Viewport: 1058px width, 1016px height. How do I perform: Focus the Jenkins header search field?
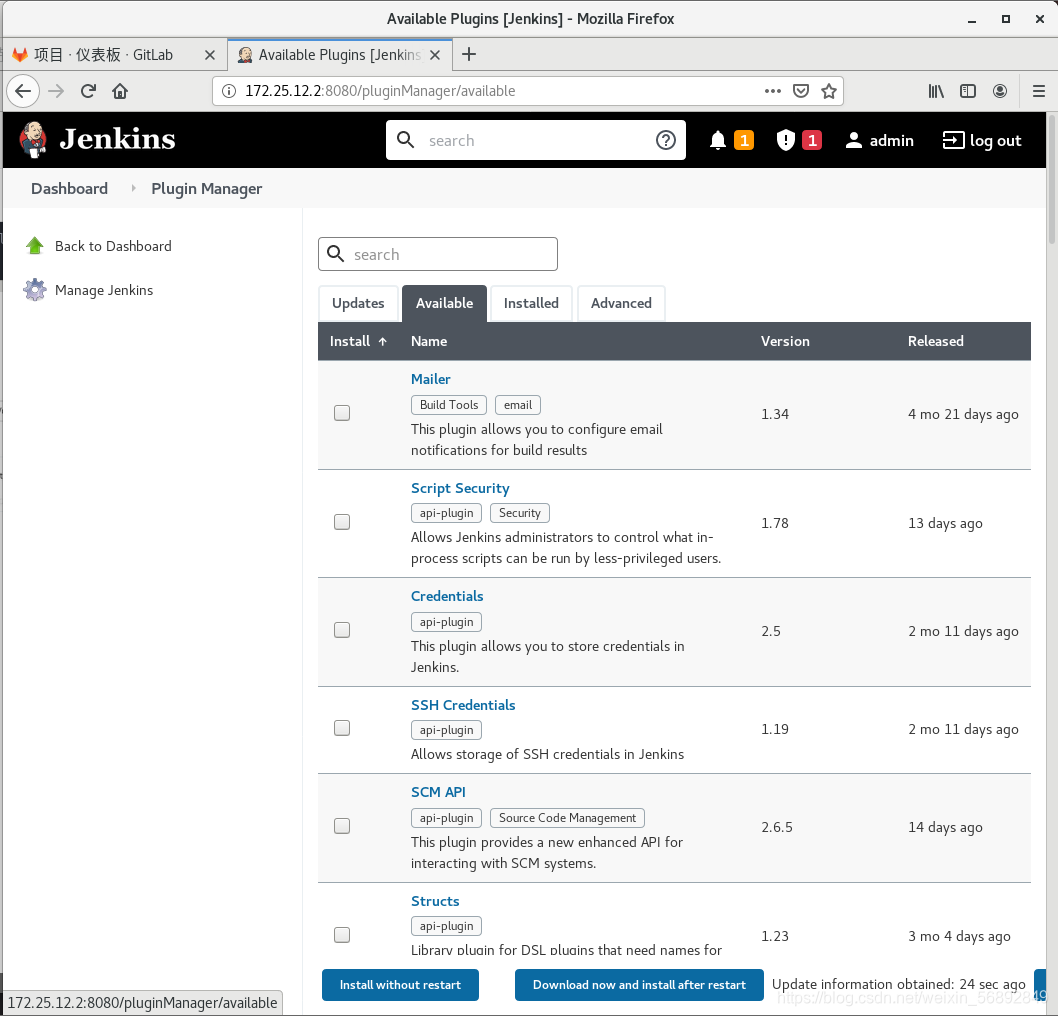coord(536,140)
